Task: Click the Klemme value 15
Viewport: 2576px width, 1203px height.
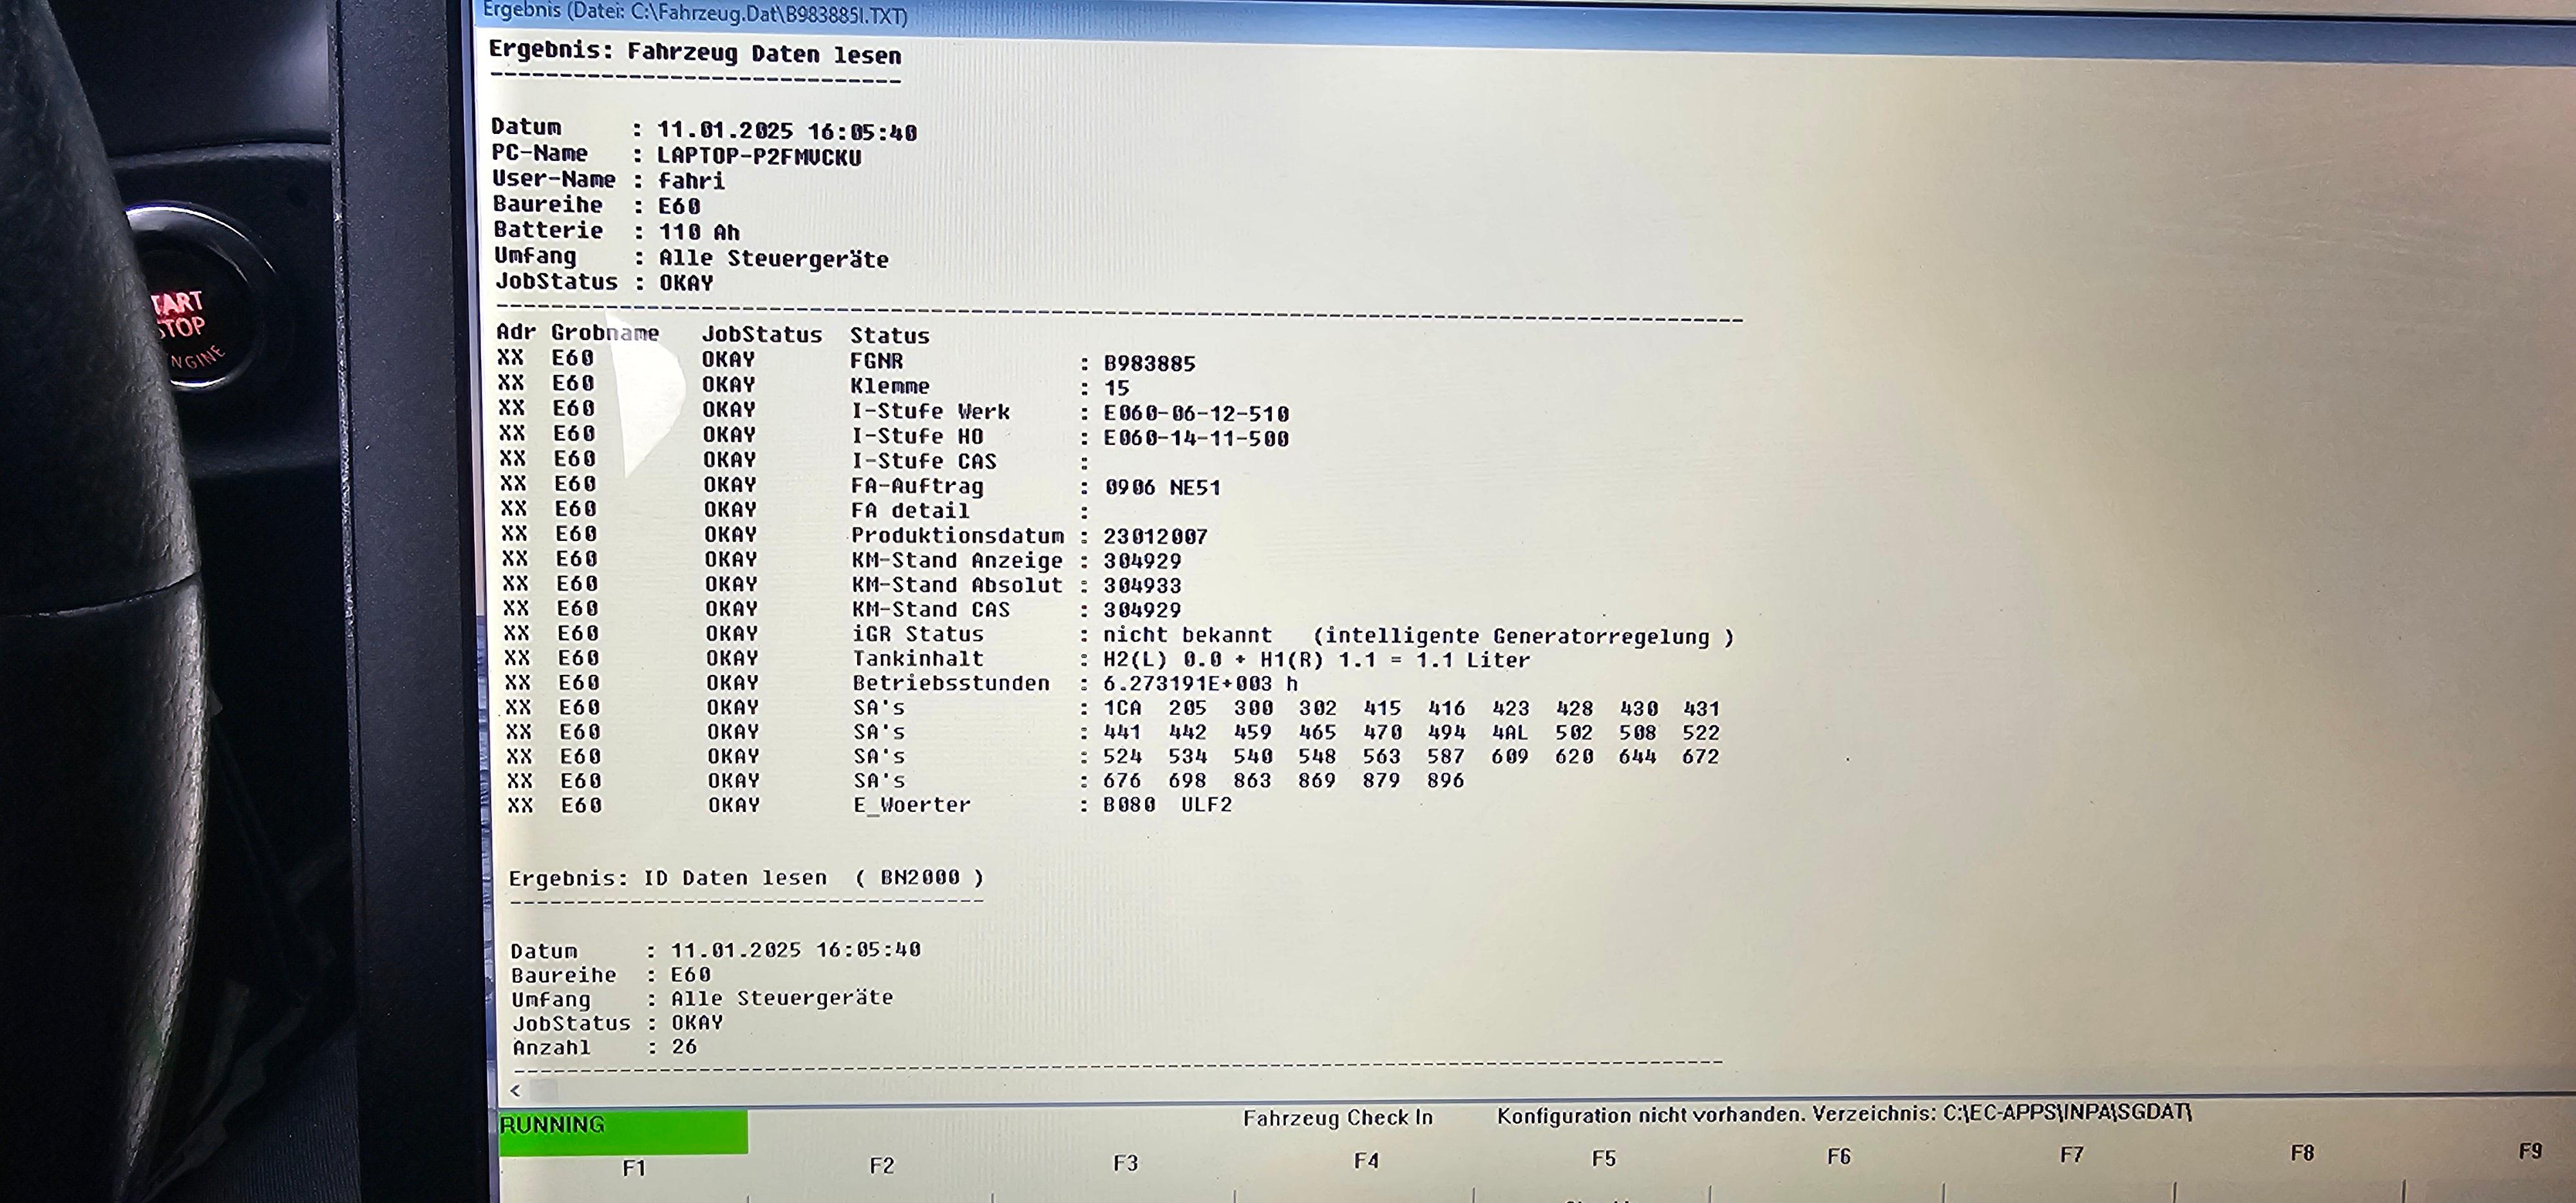Action: point(1116,388)
